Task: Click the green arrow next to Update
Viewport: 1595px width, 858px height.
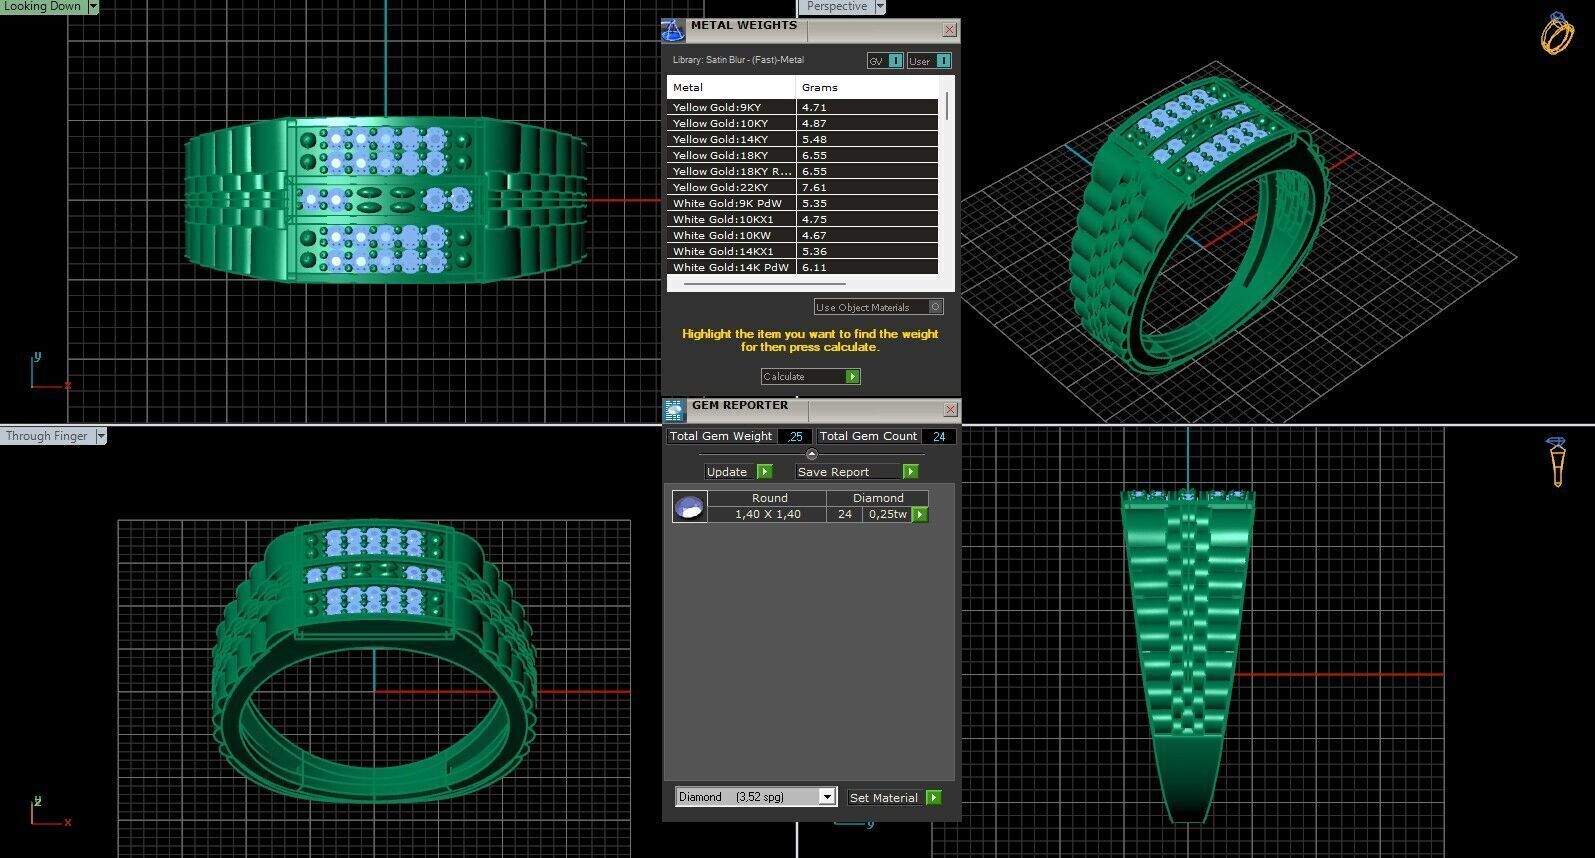Action: [765, 472]
